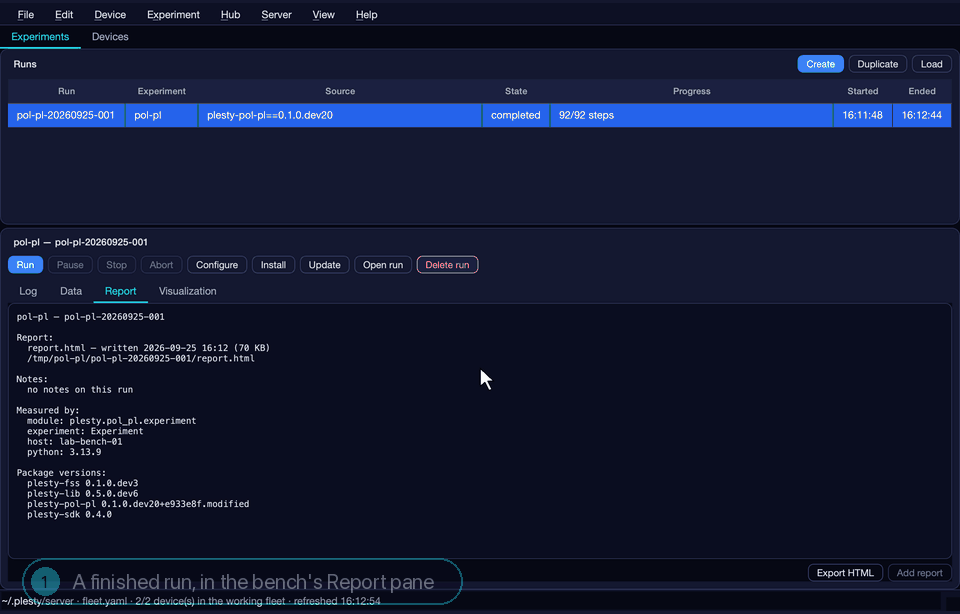This screenshot has height=614, width=960.
Task: Click the Source column header
Action: pos(340,91)
